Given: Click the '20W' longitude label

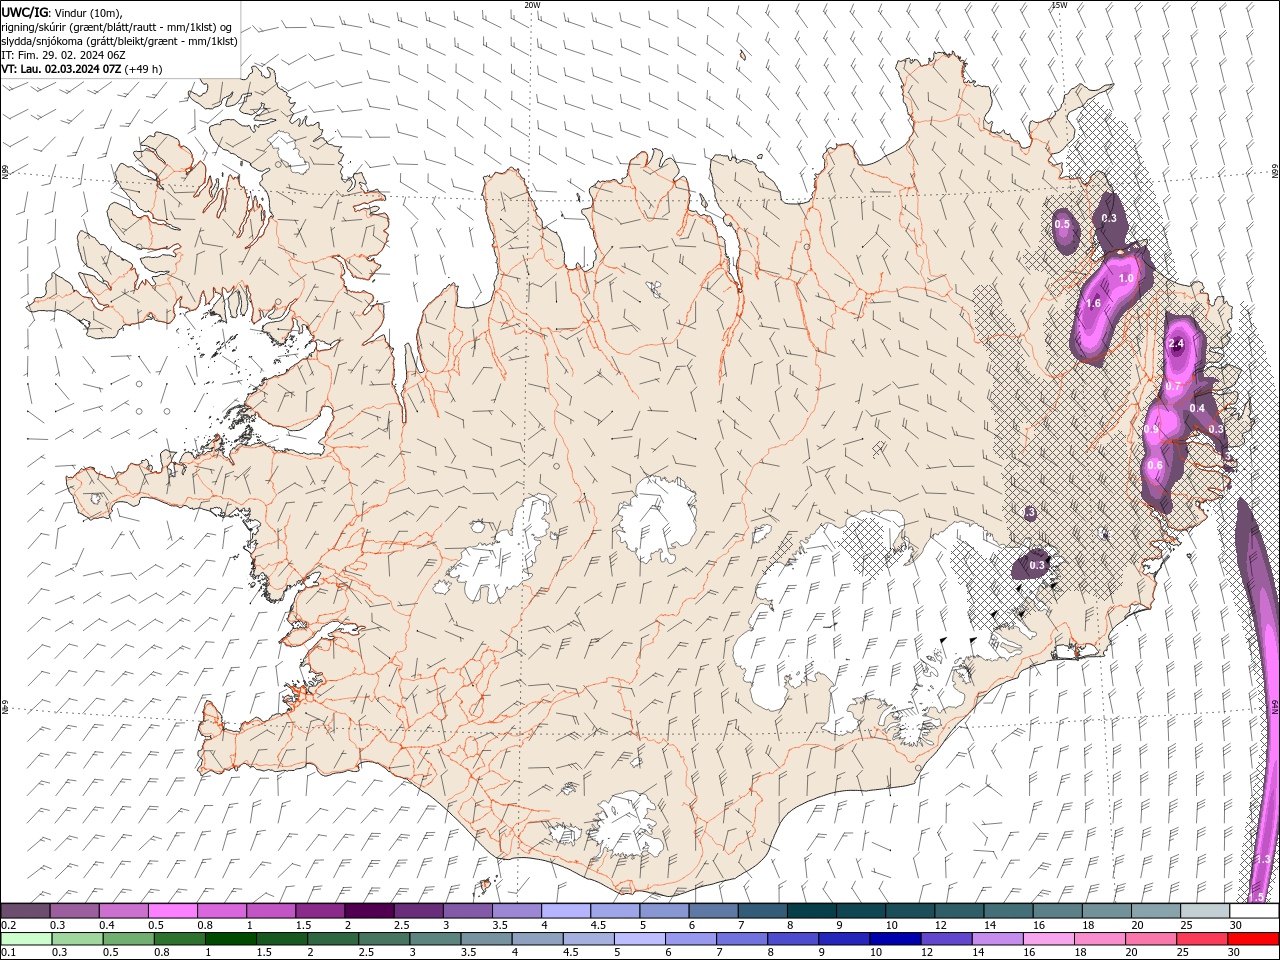Looking at the screenshot, I should click(x=533, y=5).
